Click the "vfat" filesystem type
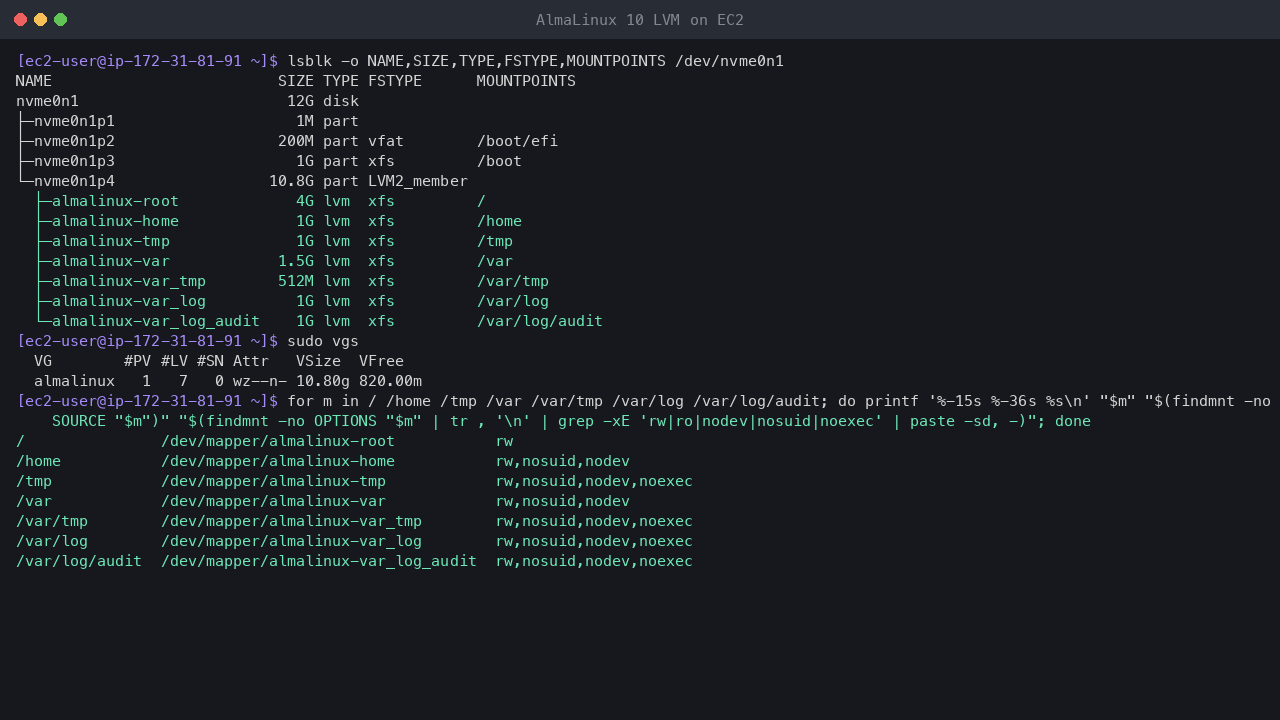Screen dimensions: 1280x720 [x=386, y=141]
